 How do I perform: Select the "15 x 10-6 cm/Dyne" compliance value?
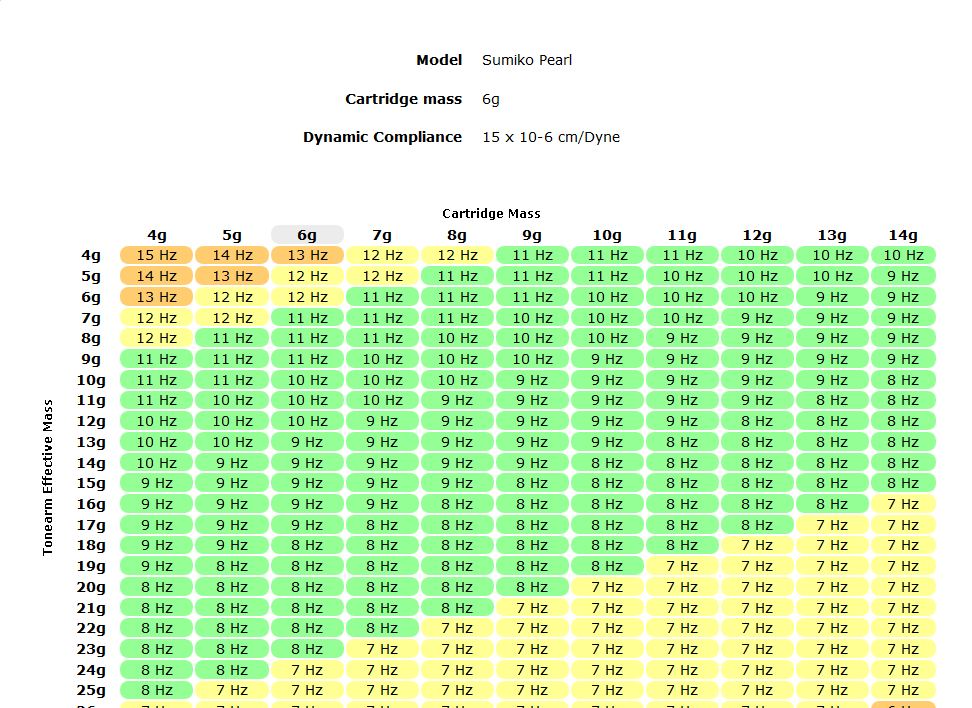(551, 137)
